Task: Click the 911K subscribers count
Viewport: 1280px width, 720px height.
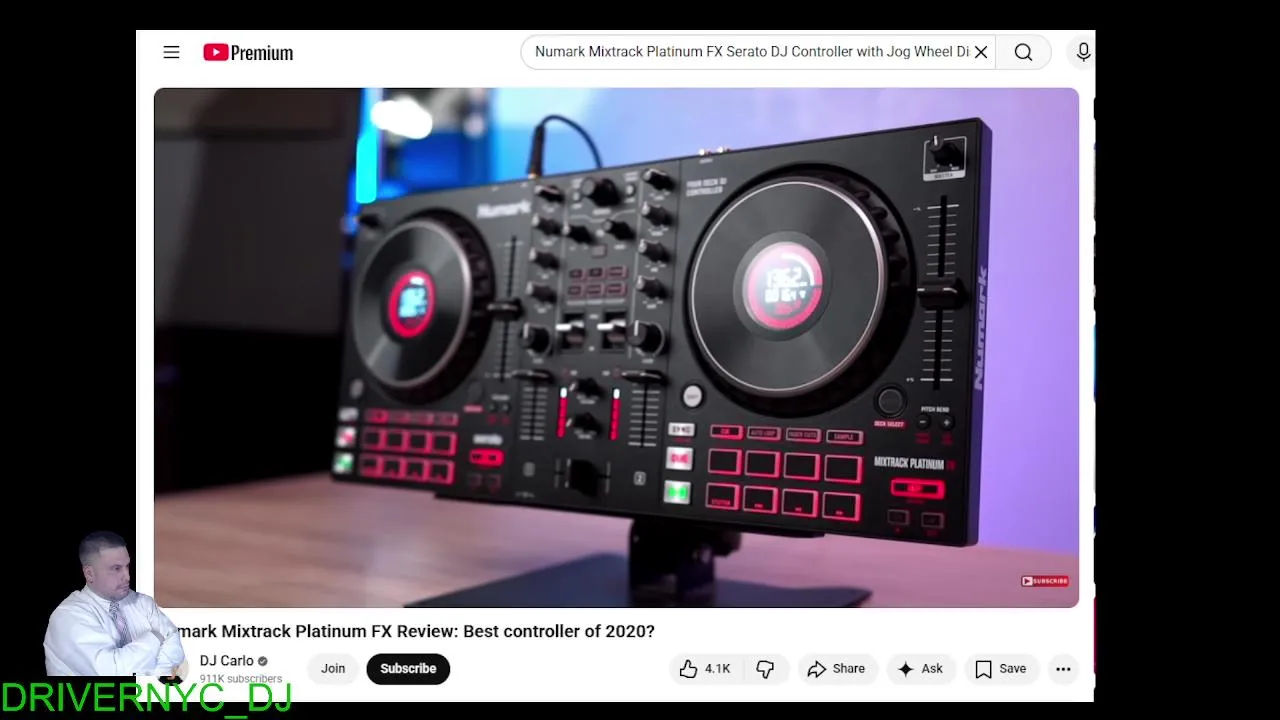Action: point(241,679)
